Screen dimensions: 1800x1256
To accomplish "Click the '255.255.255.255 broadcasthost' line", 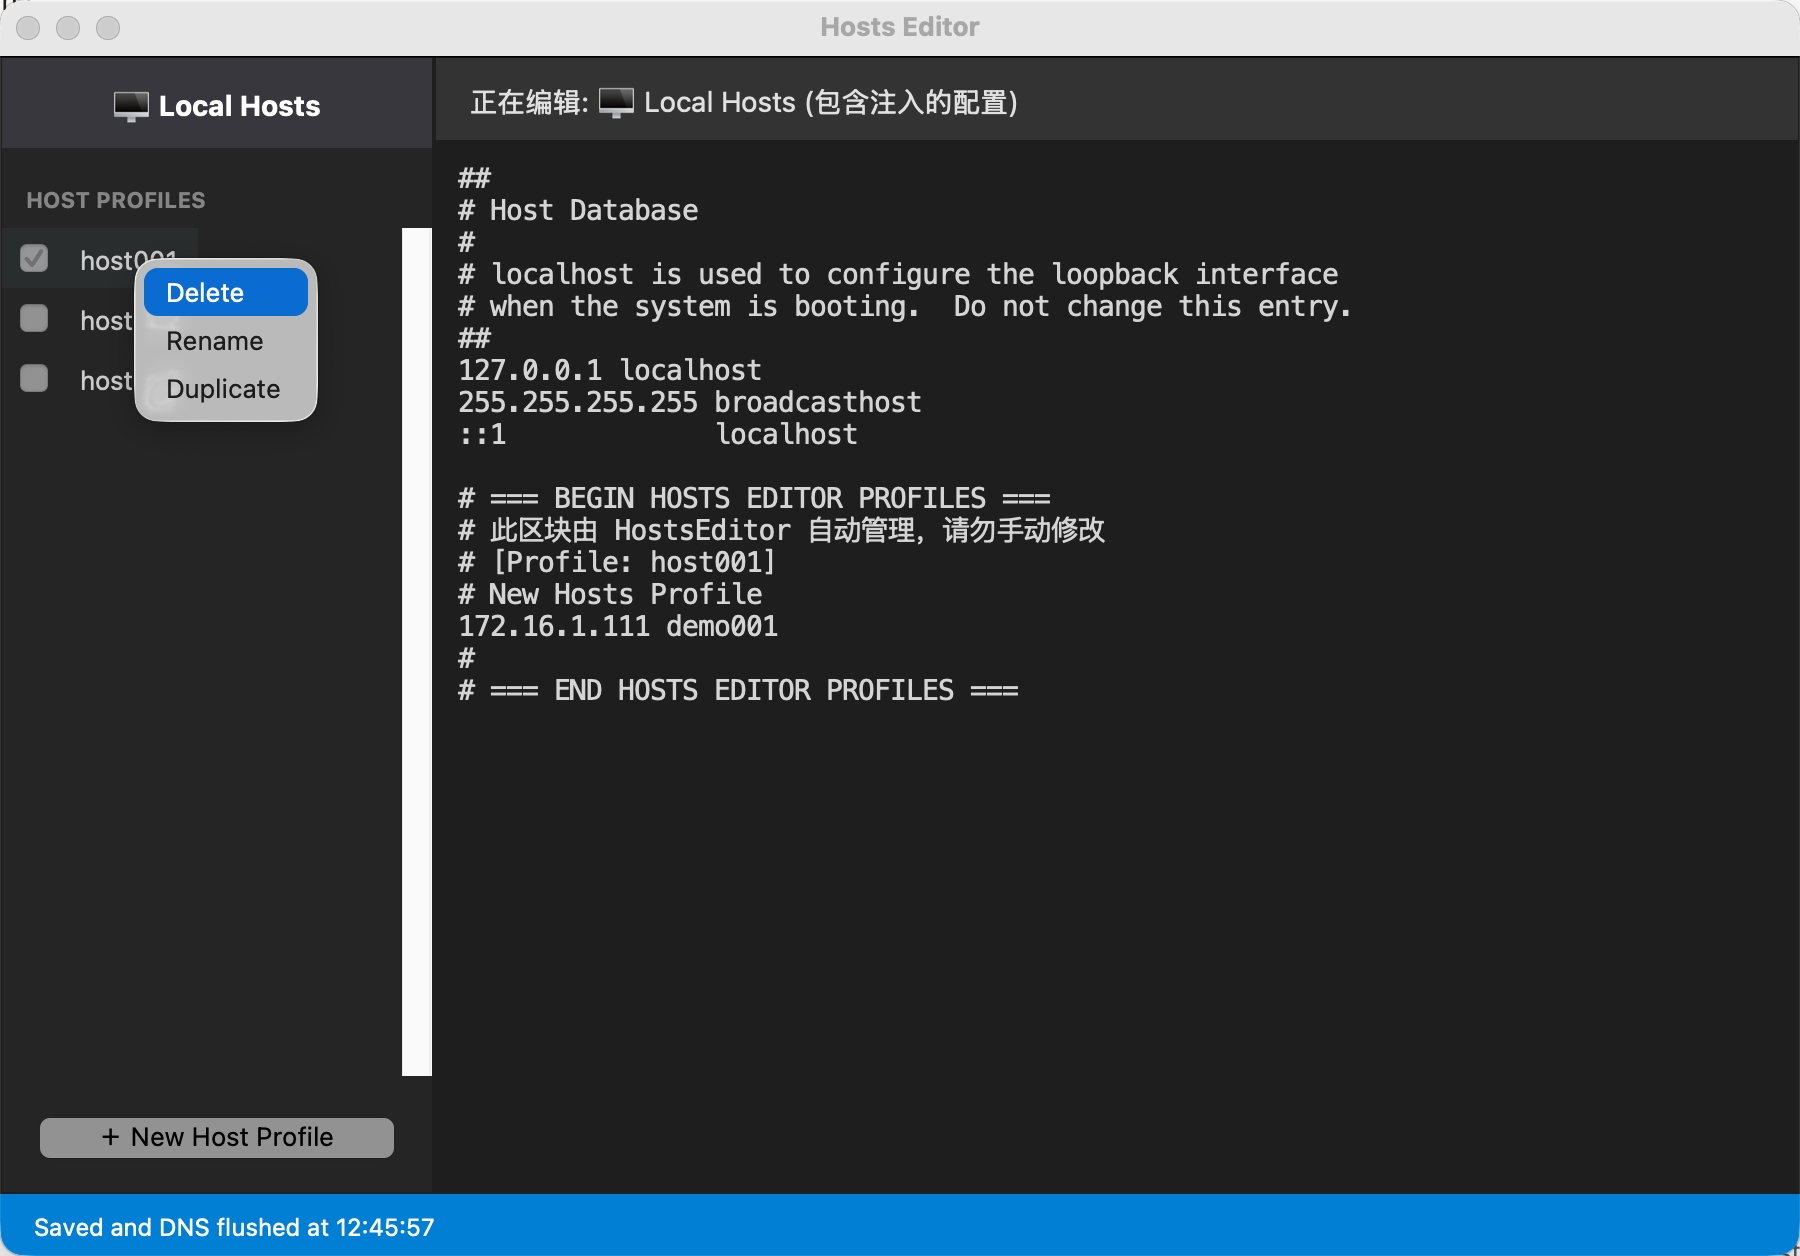I will [x=690, y=402].
